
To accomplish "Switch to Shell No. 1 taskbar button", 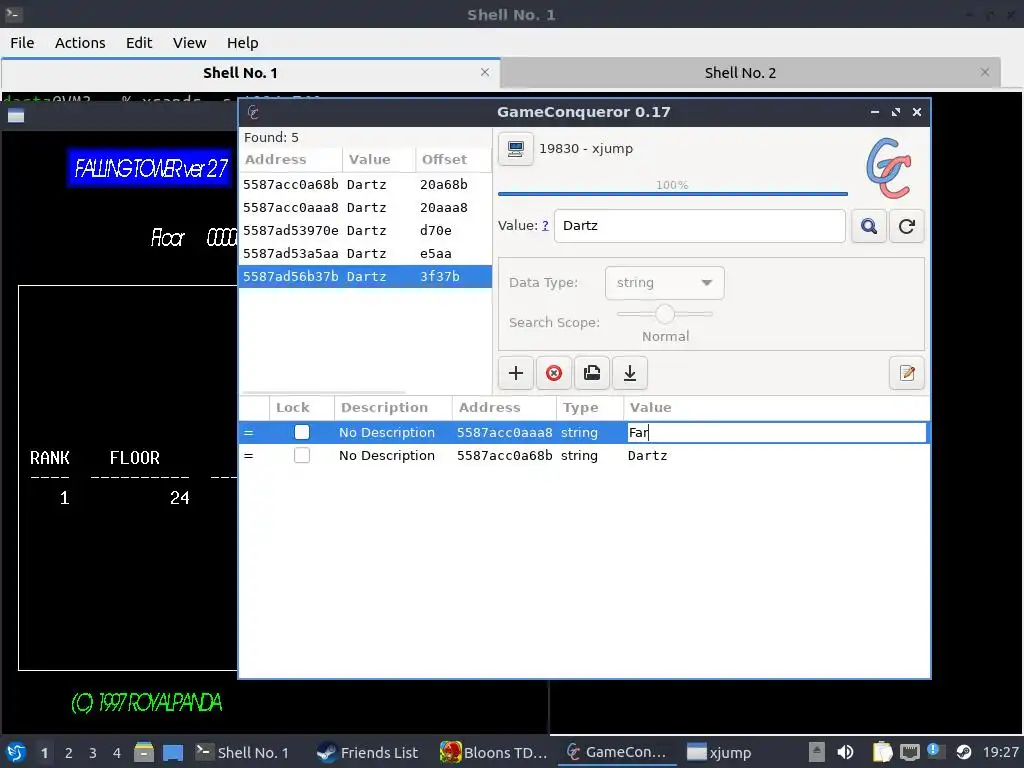I will 242,752.
